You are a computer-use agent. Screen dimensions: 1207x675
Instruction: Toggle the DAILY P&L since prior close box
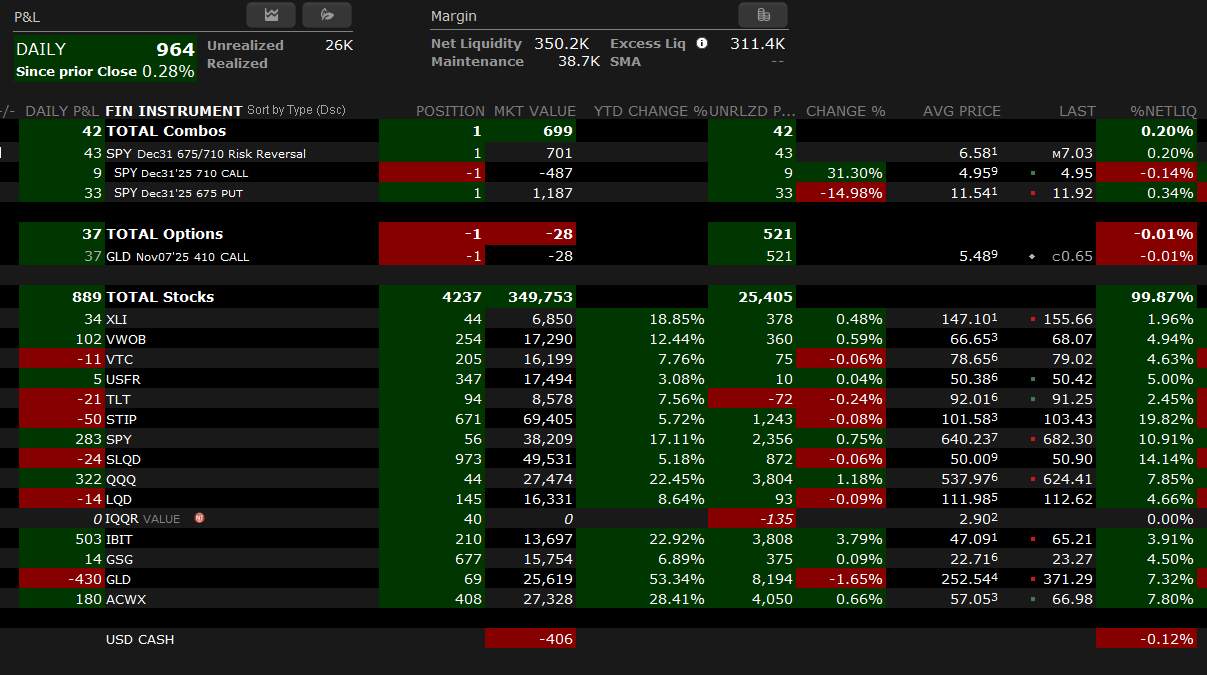point(105,60)
